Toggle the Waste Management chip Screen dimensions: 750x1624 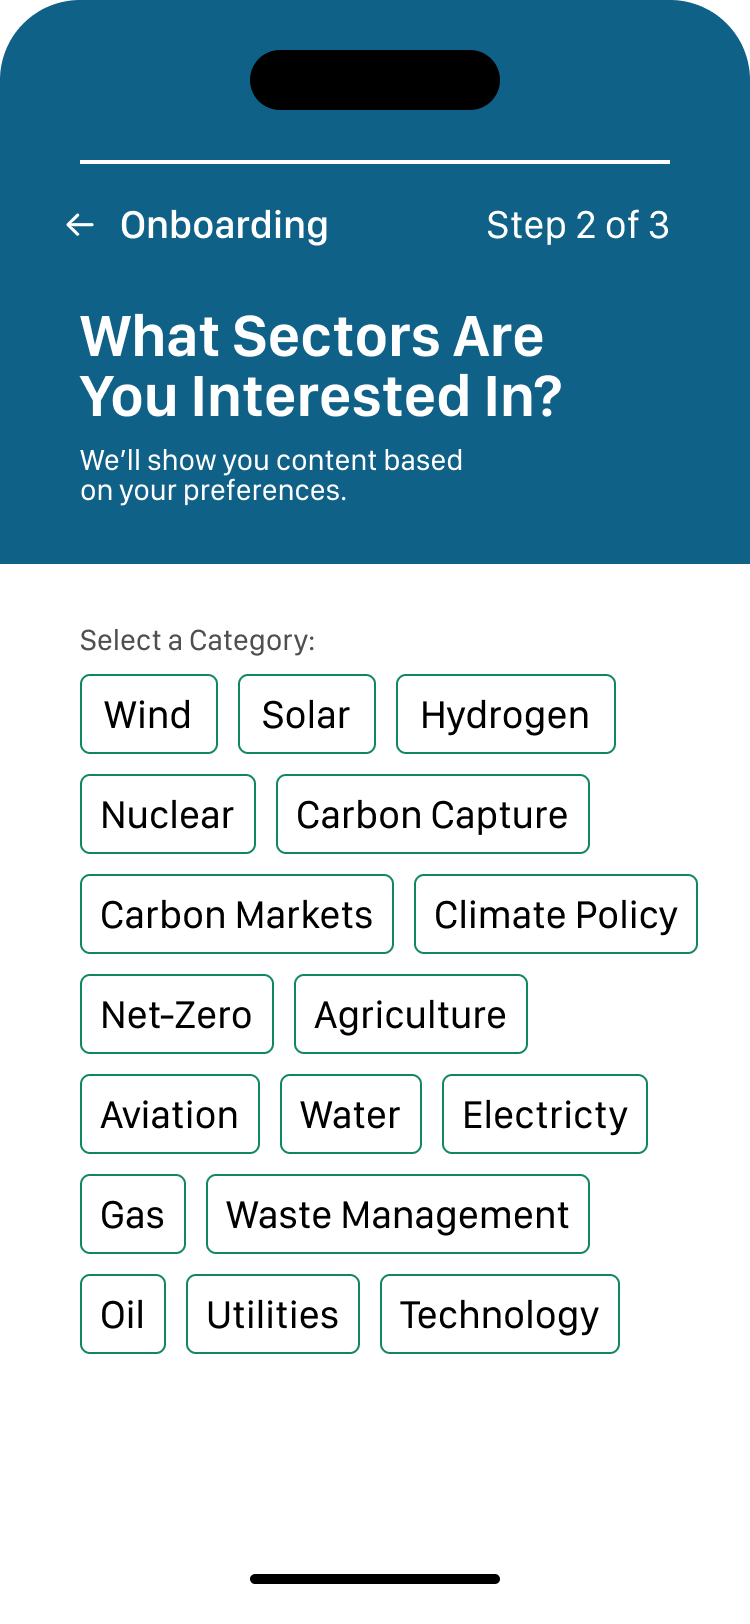398,1214
